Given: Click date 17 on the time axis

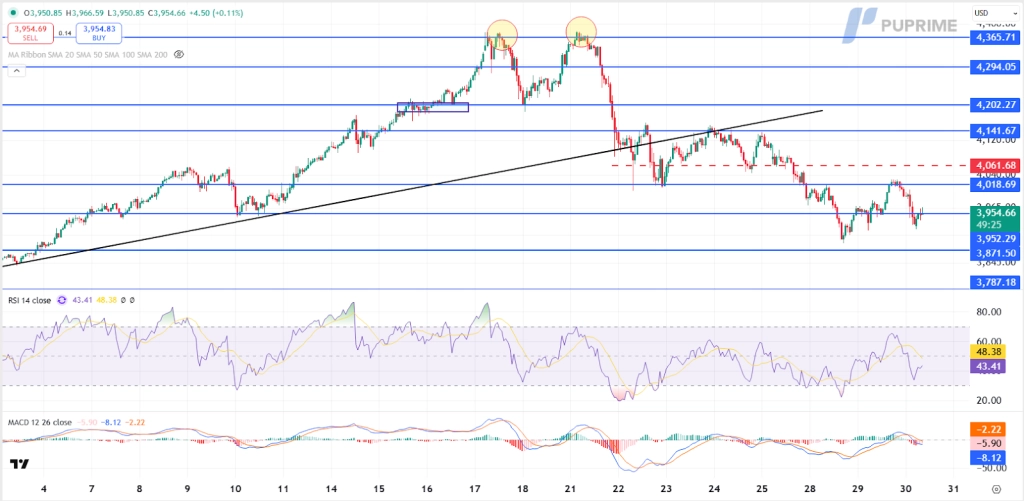Looking at the screenshot, I should 475,489.
